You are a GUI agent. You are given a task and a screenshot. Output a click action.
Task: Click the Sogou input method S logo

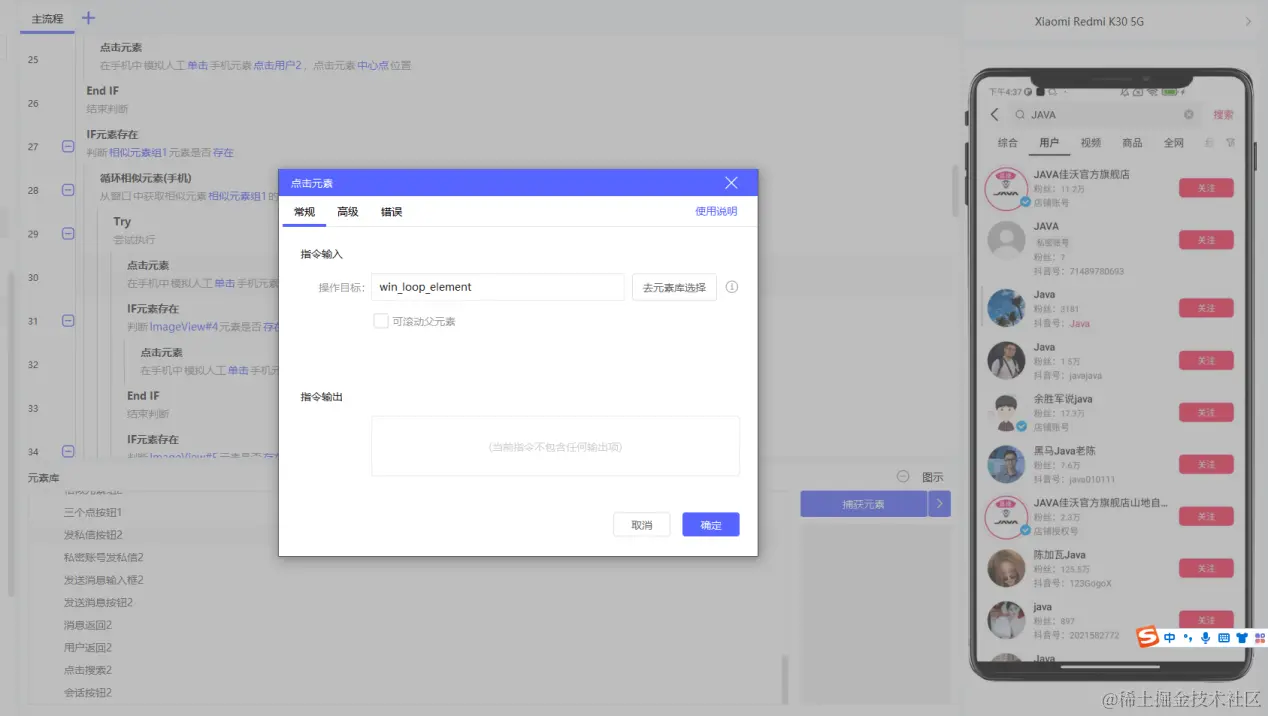coord(1148,637)
